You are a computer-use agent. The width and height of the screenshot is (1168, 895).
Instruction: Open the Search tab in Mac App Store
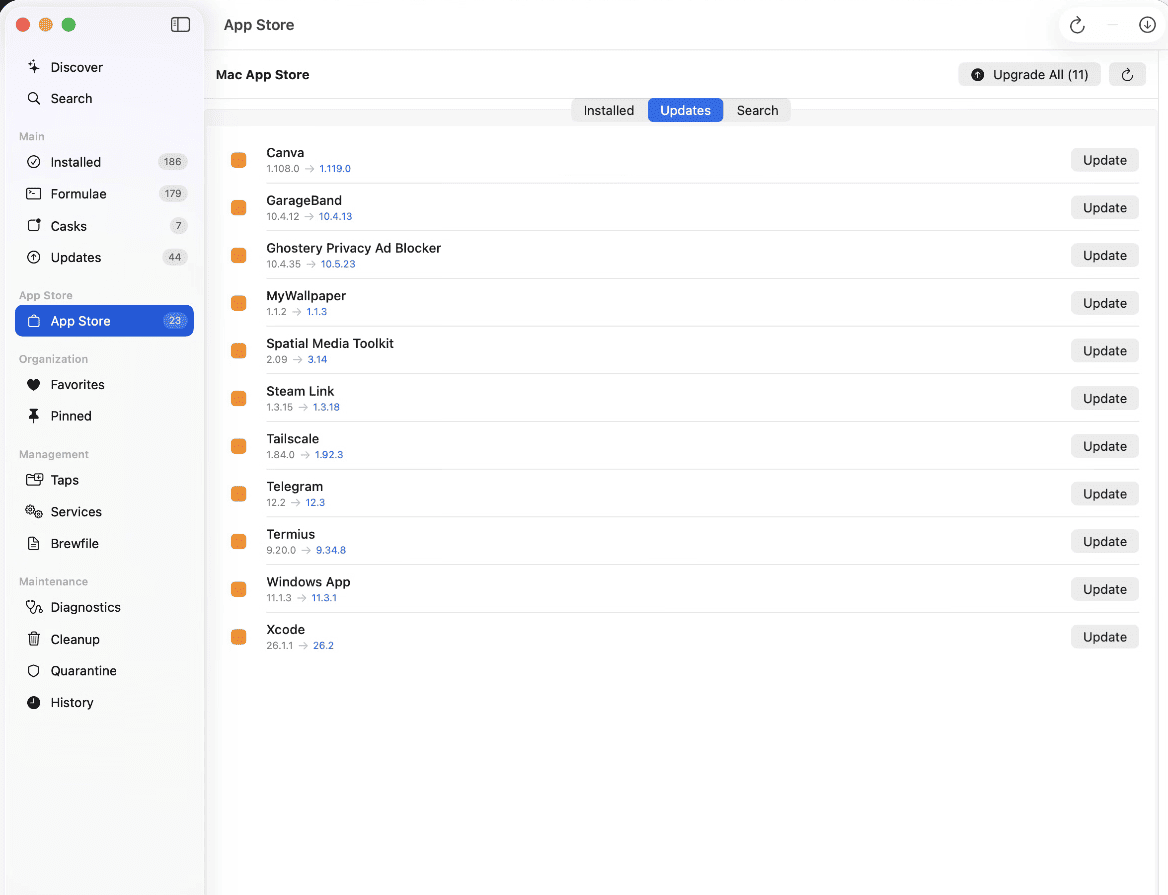758,110
